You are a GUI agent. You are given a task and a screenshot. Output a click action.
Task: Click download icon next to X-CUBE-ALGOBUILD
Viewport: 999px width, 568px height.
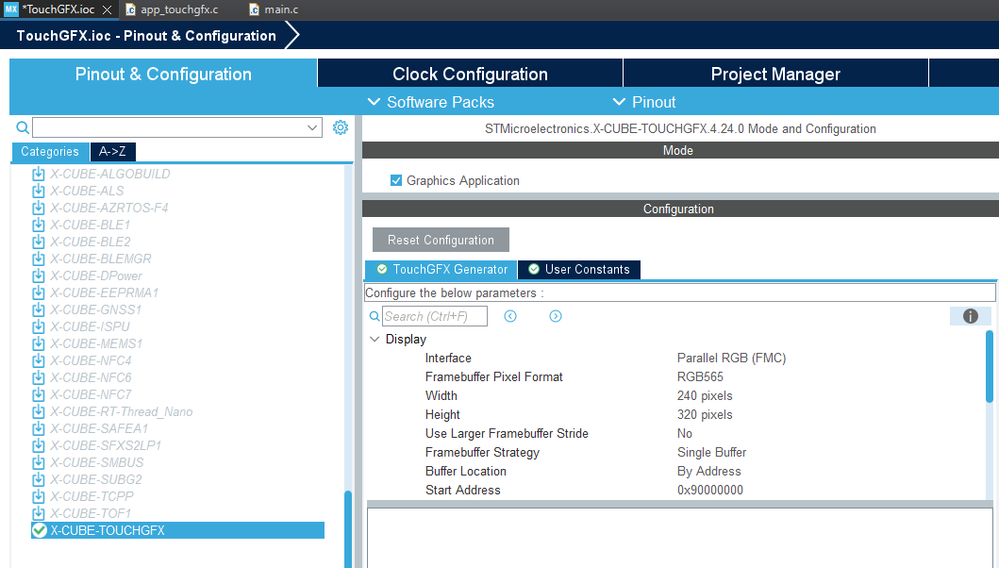pos(38,174)
